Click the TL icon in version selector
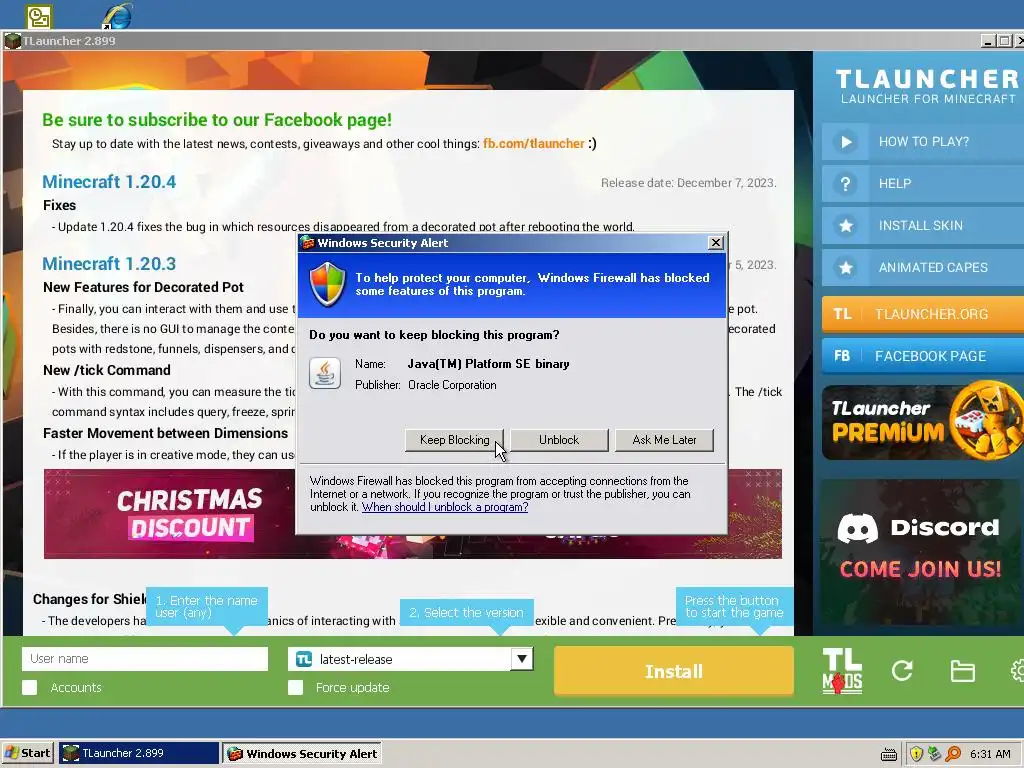The height and width of the screenshot is (768, 1024). [x=304, y=659]
